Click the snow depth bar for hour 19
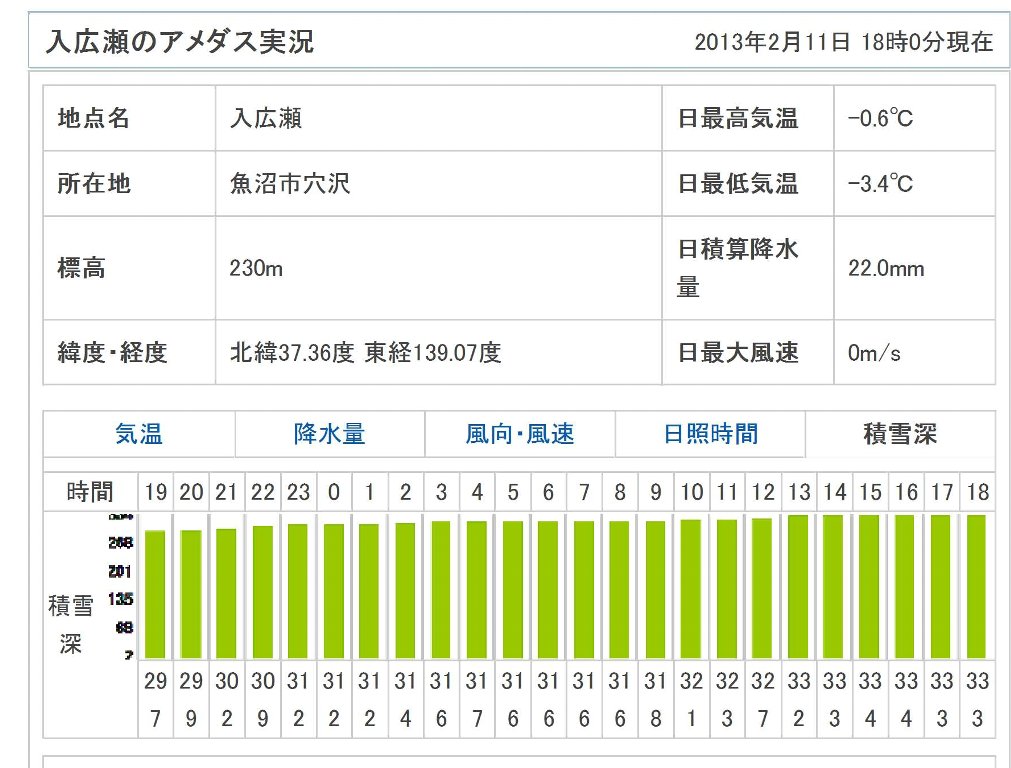The height and width of the screenshot is (768, 1011). pos(155,594)
